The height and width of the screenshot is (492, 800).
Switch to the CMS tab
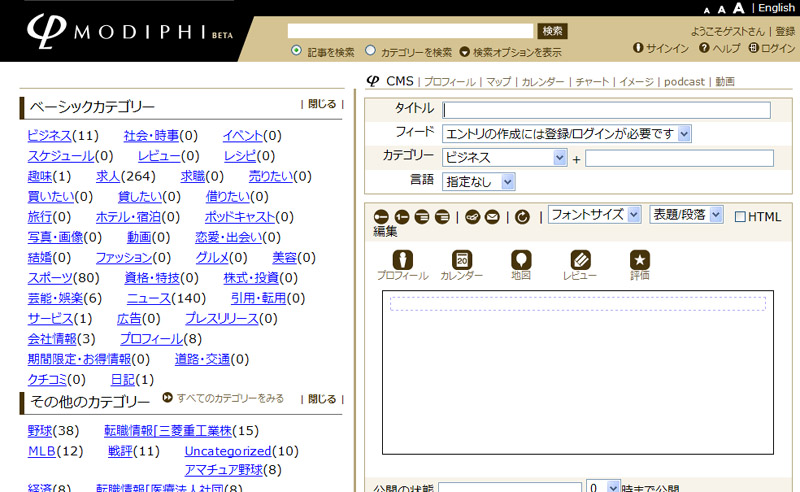(x=399, y=81)
